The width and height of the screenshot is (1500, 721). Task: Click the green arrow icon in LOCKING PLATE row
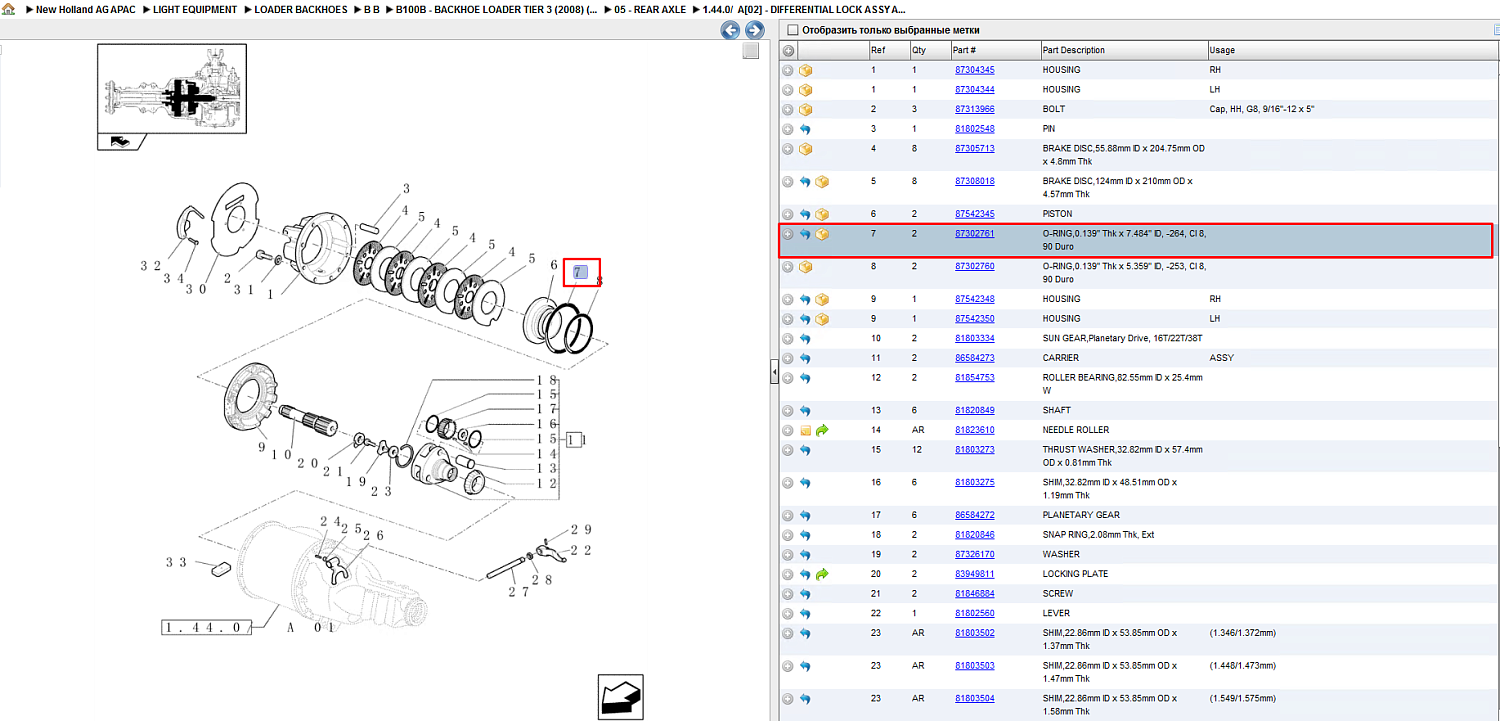822,574
